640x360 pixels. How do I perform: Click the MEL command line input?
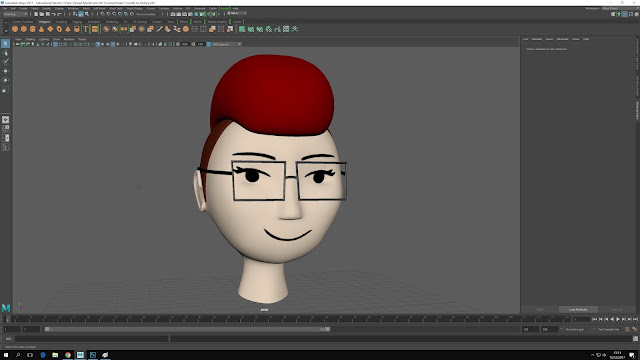point(91,338)
